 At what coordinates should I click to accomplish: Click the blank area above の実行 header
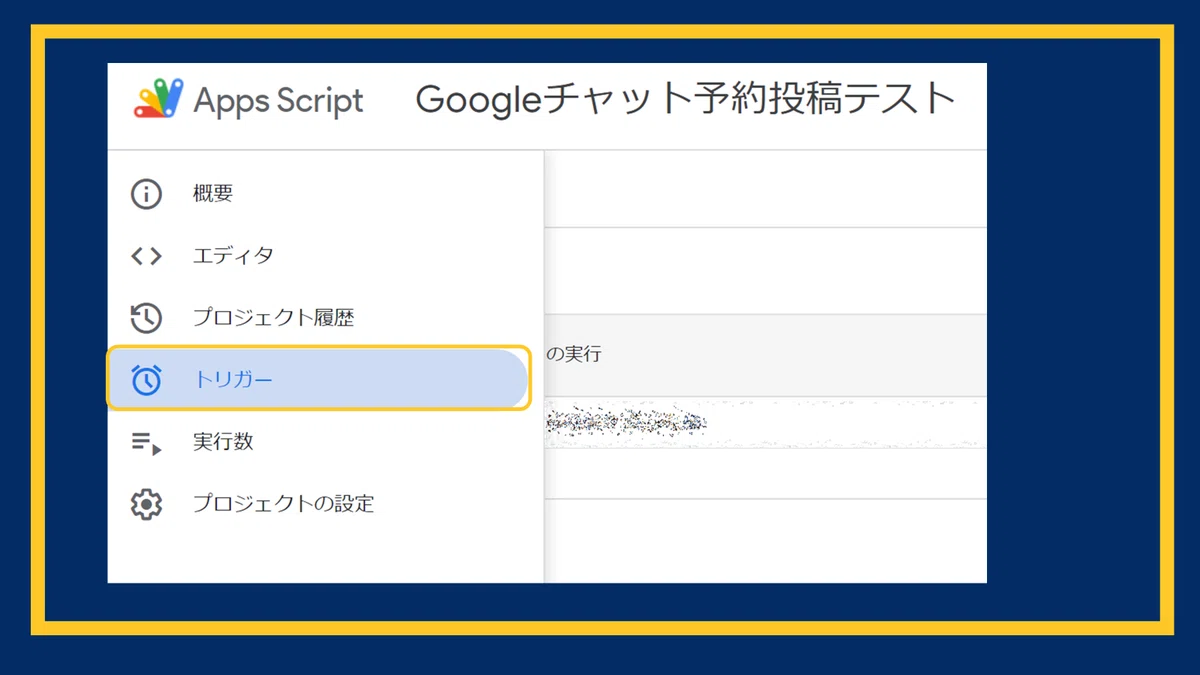point(766,271)
